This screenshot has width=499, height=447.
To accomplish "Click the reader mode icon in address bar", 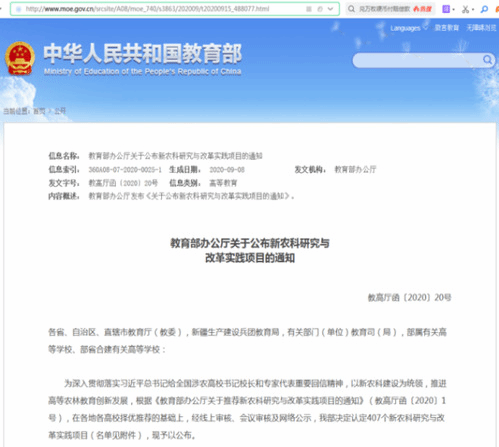I will pyautogui.click(x=309, y=9).
